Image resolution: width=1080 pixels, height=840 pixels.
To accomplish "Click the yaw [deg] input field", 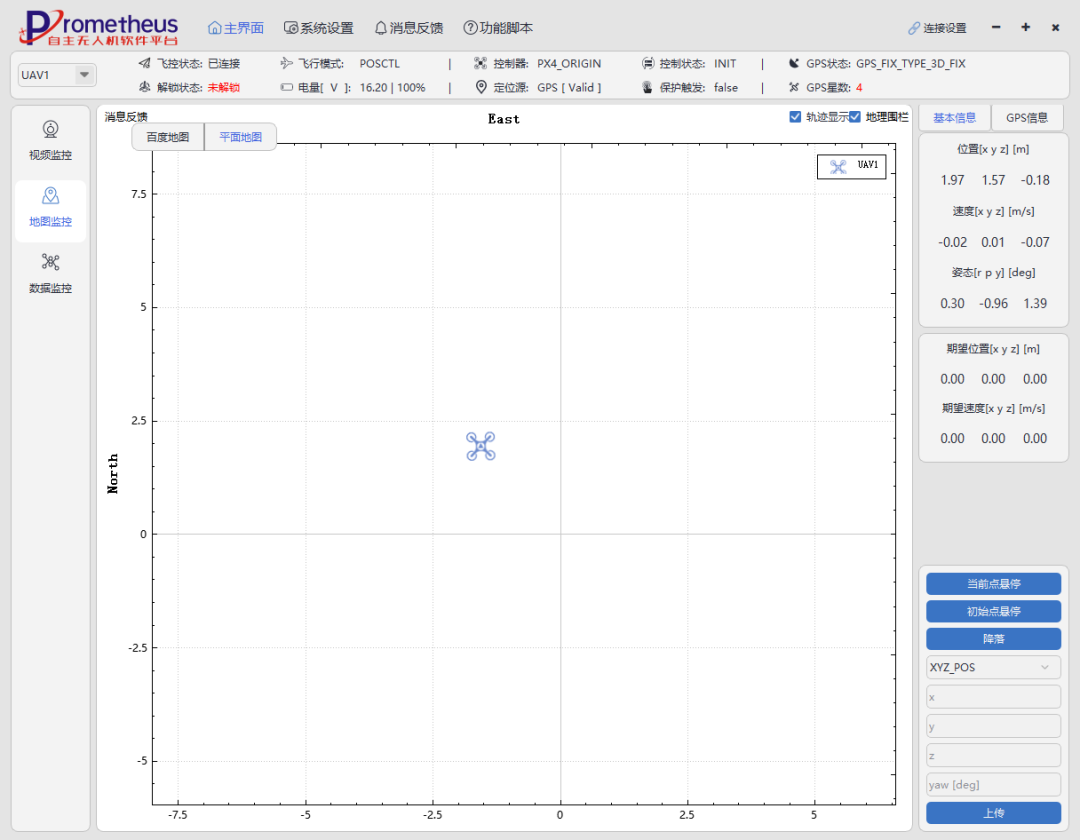I will pyautogui.click(x=993, y=784).
